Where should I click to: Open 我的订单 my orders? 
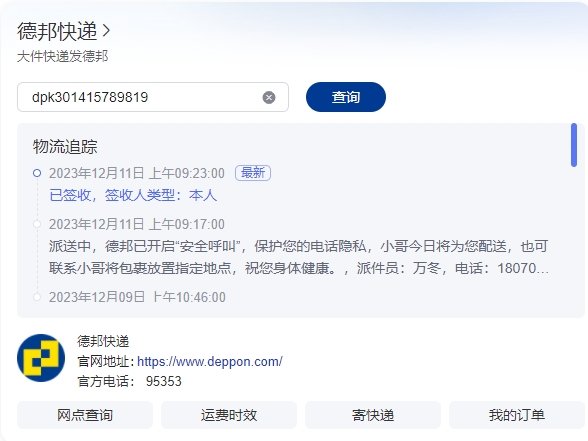tap(517, 415)
